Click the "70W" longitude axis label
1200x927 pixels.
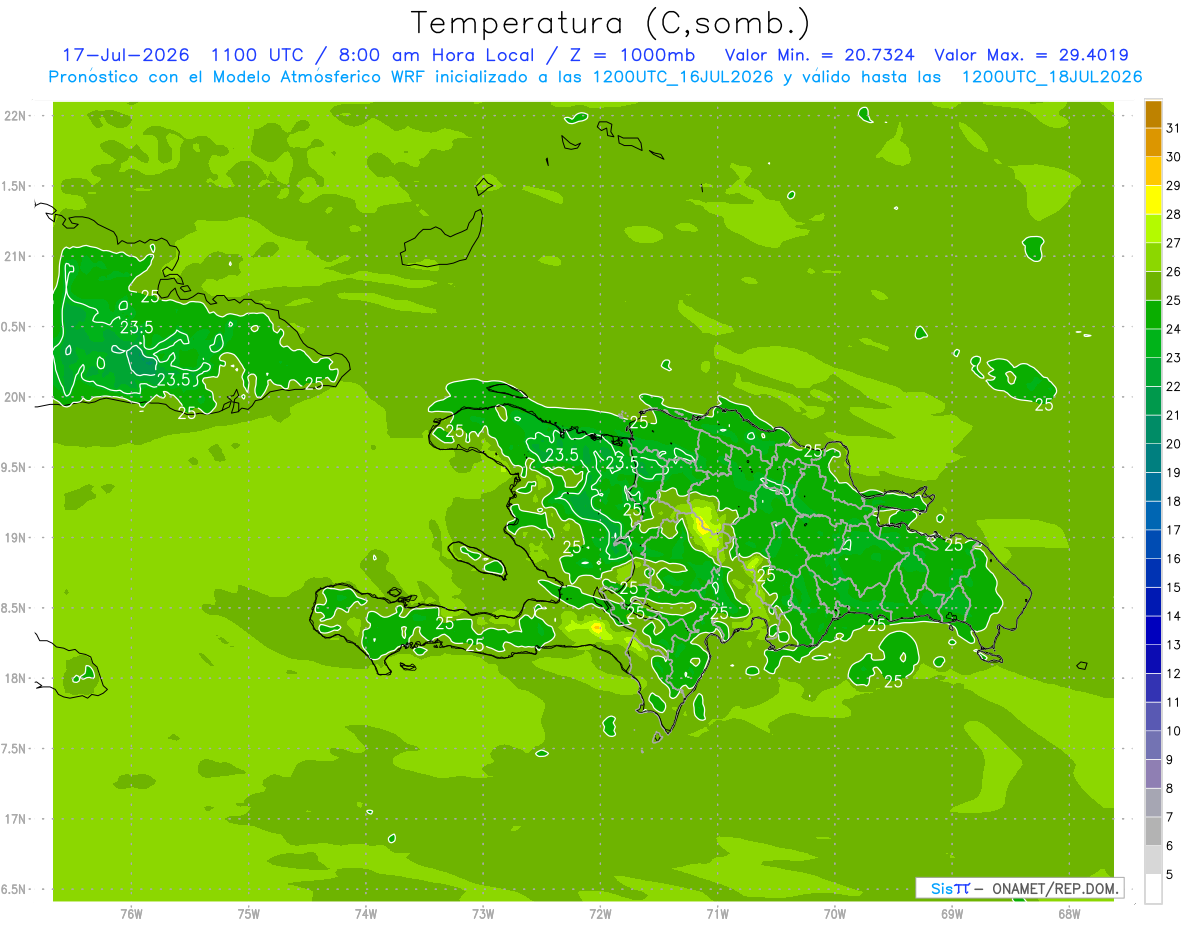pyautogui.click(x=835, y=913)
